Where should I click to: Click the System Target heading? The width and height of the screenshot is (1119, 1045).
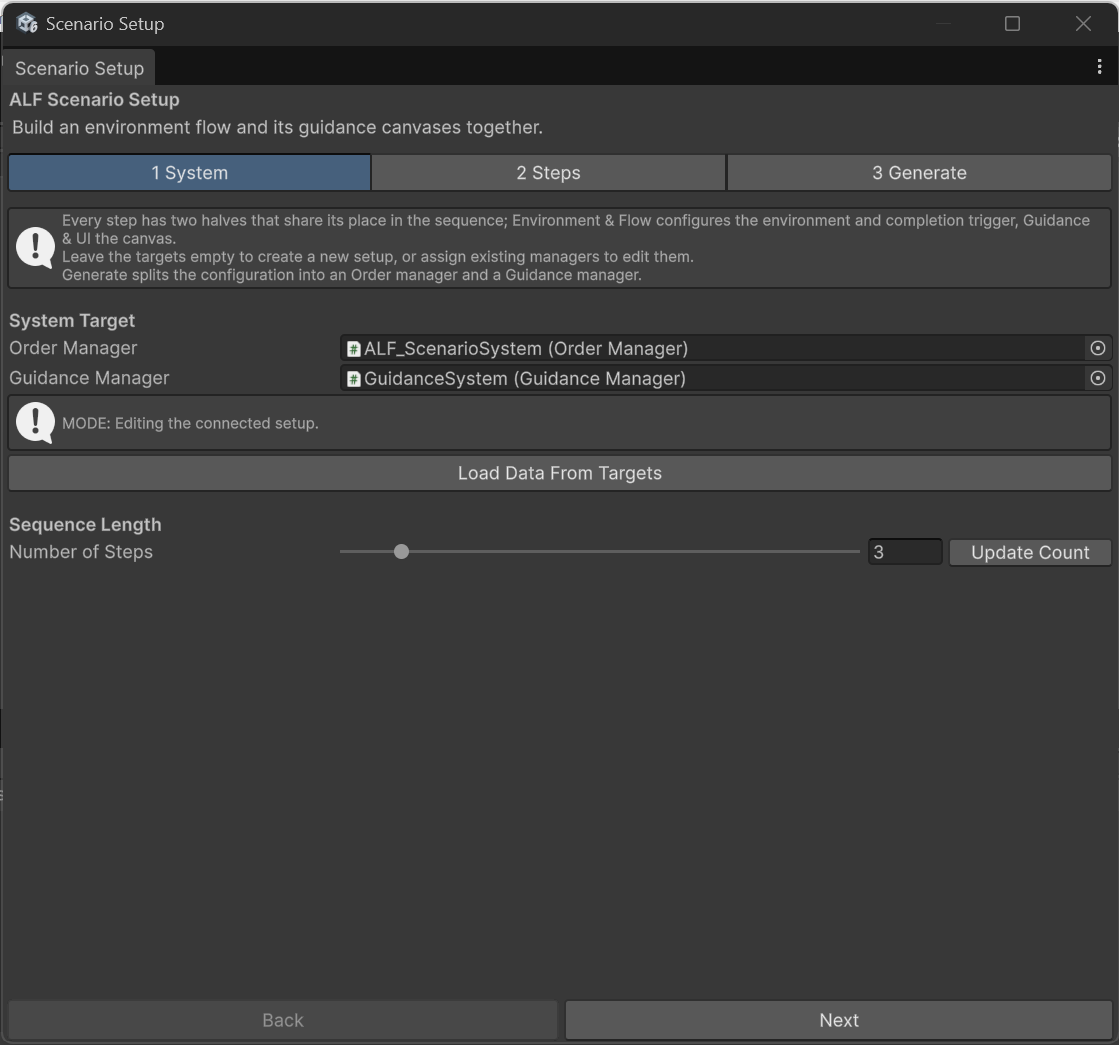click(72, 321)
